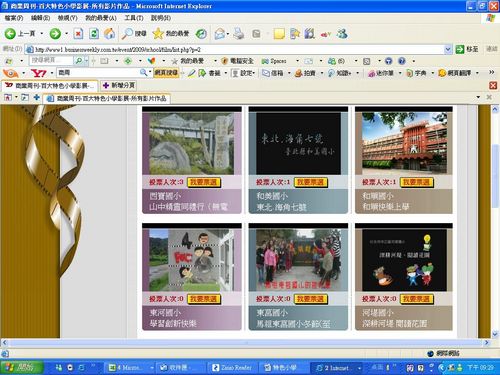500x375 pixels.
Task: Go to Home page icon
Action: tap(110, 33)
